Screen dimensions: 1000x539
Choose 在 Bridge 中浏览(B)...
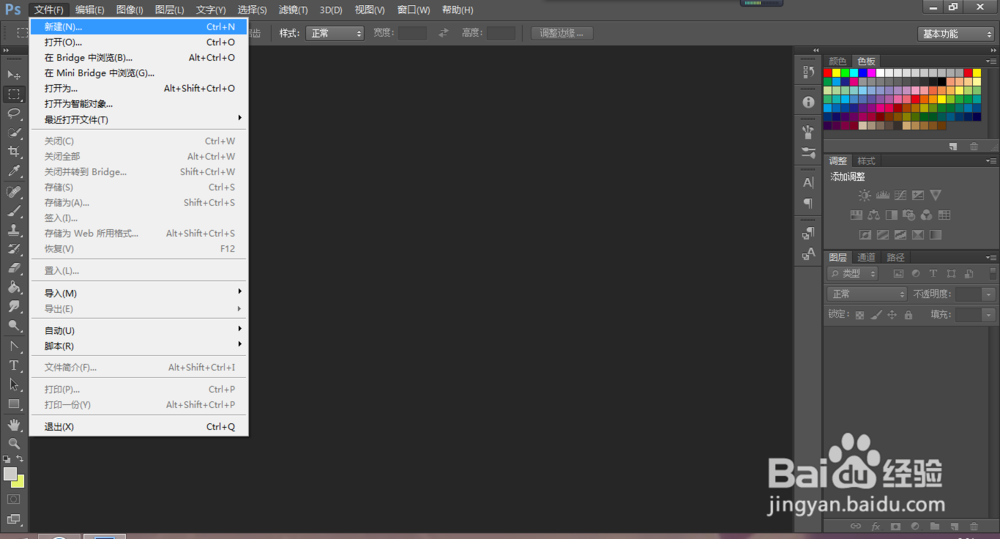[138, 57]
